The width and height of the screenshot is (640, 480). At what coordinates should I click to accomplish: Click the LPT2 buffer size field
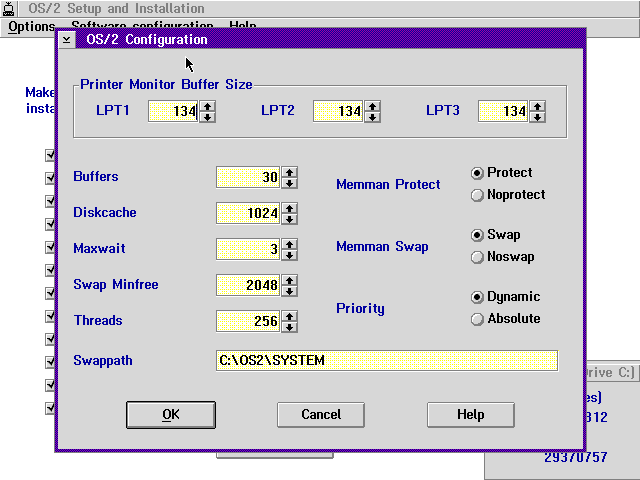pyautogui.click(x=338, y=111)
